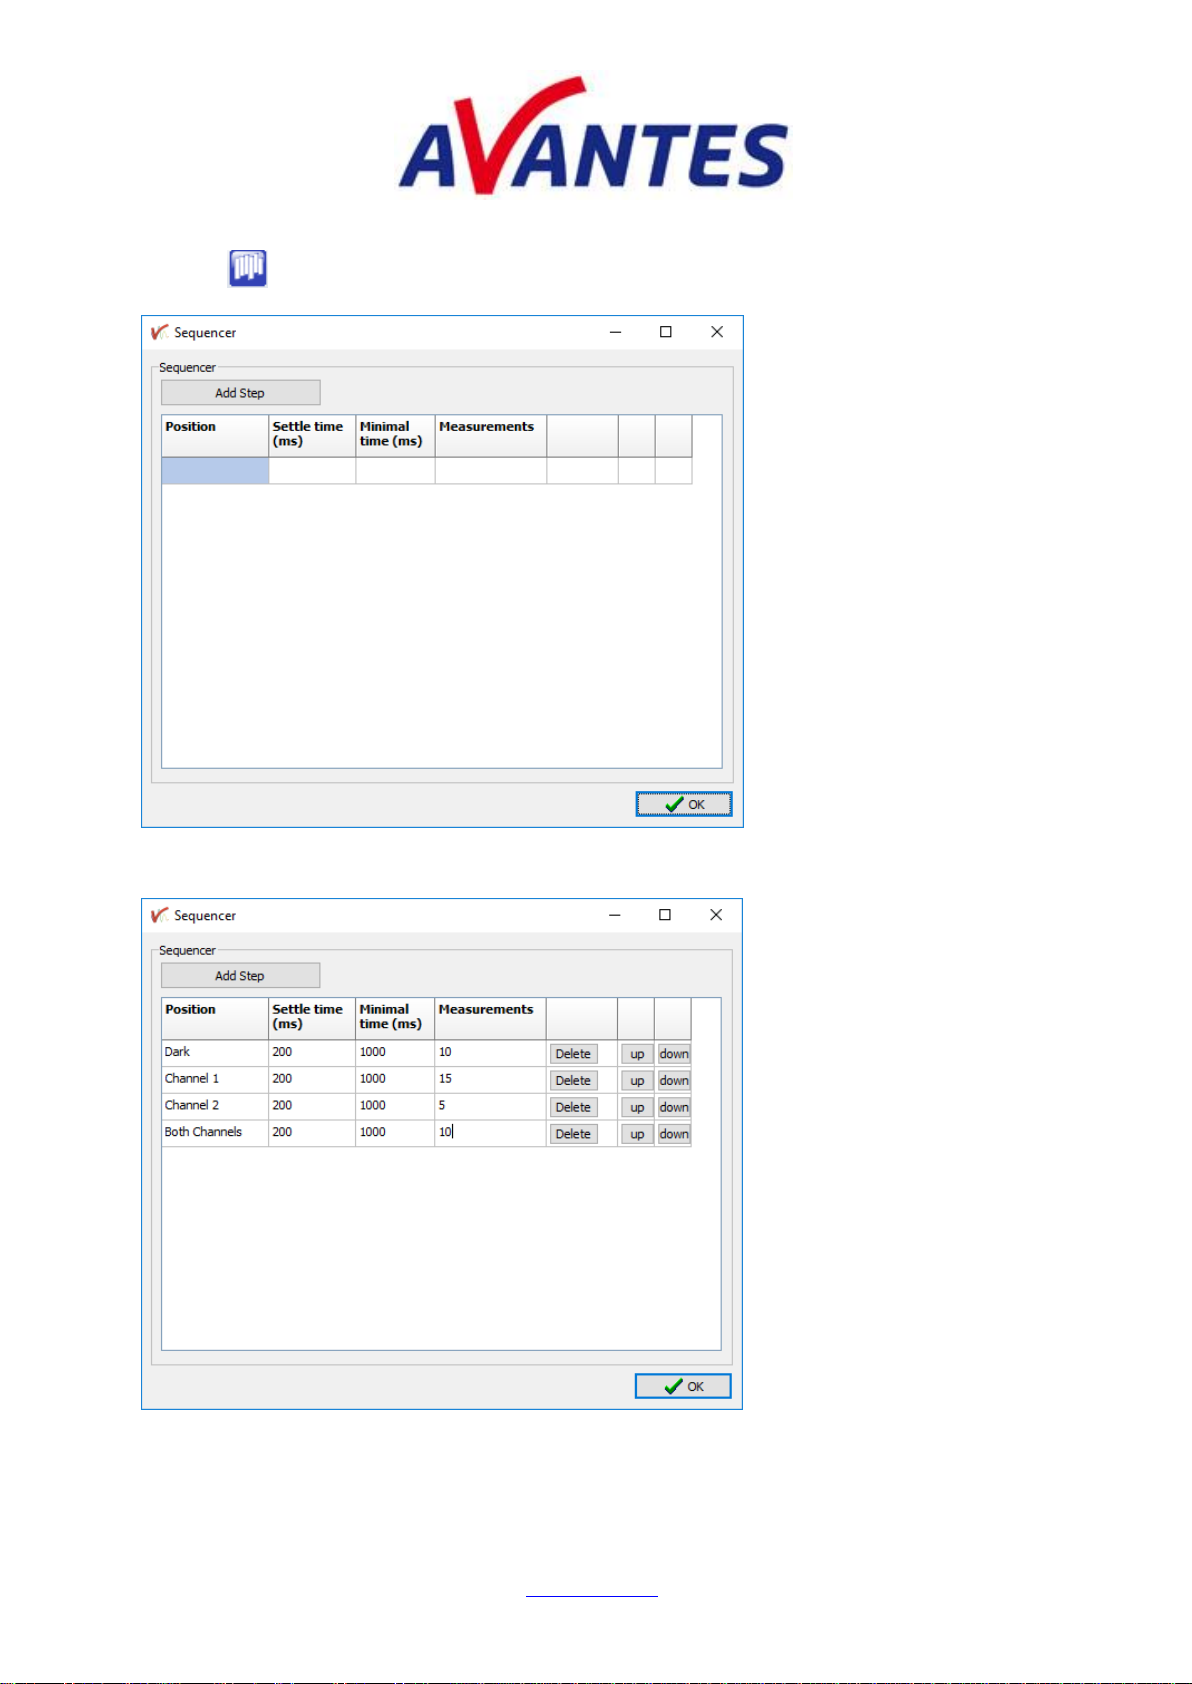Open the hyperlink at the page bottom
Image resolution: width=1192 pixels, height=1684 pixels.
[x=591, y=1590]
